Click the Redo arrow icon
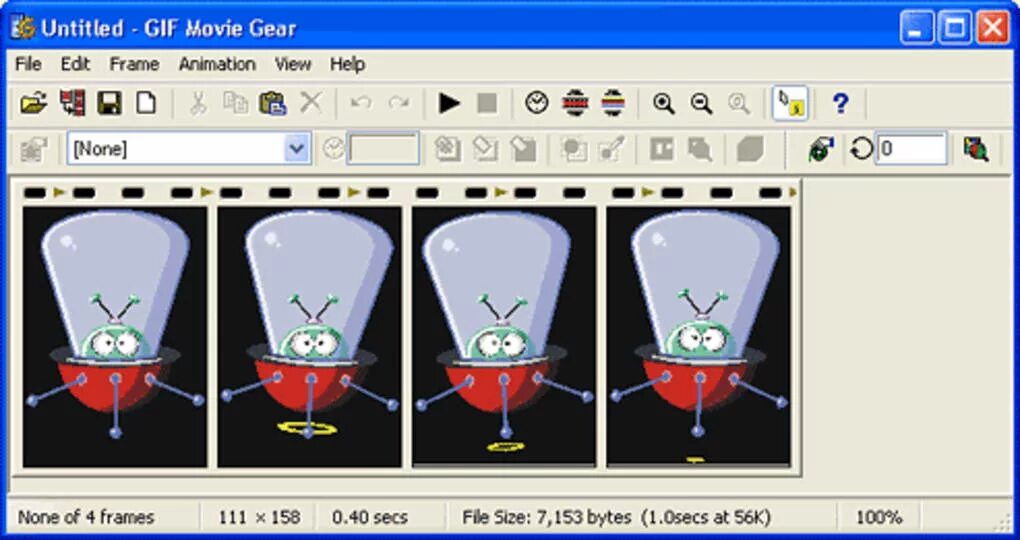The image size is (1020, 540). (399, 103)
